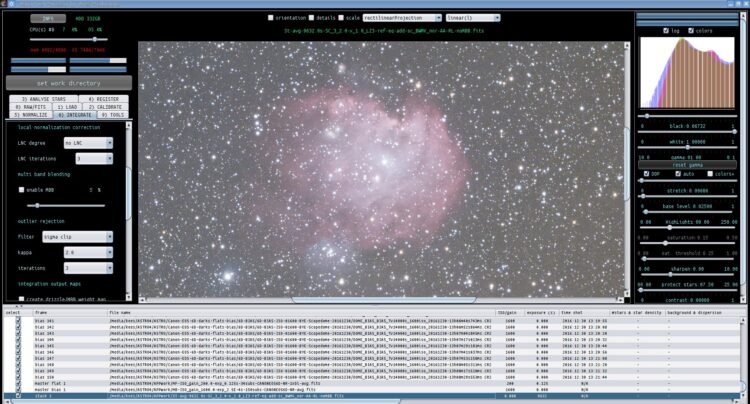Open the LNC degree dropdown

[x=88, y=143]
